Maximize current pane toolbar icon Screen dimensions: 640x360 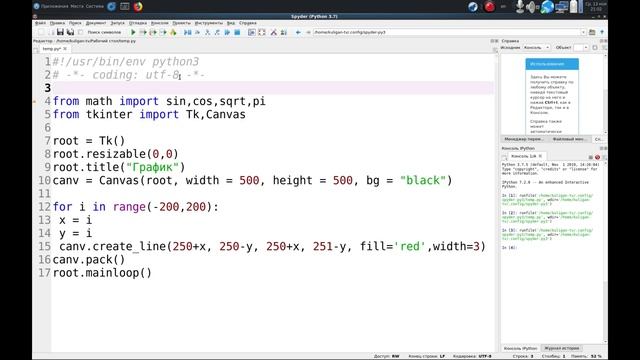coord(252,32)
